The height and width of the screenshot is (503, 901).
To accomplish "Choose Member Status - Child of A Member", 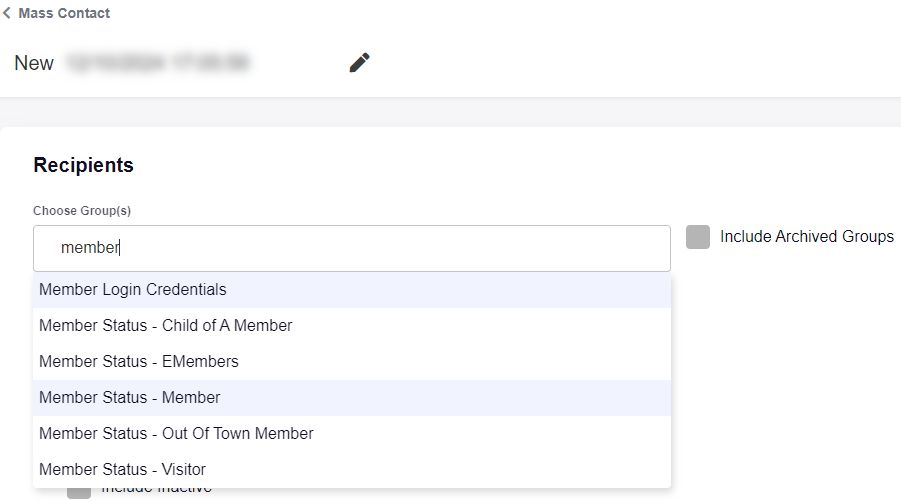I will pyautogui.click(x=166, y=326).
